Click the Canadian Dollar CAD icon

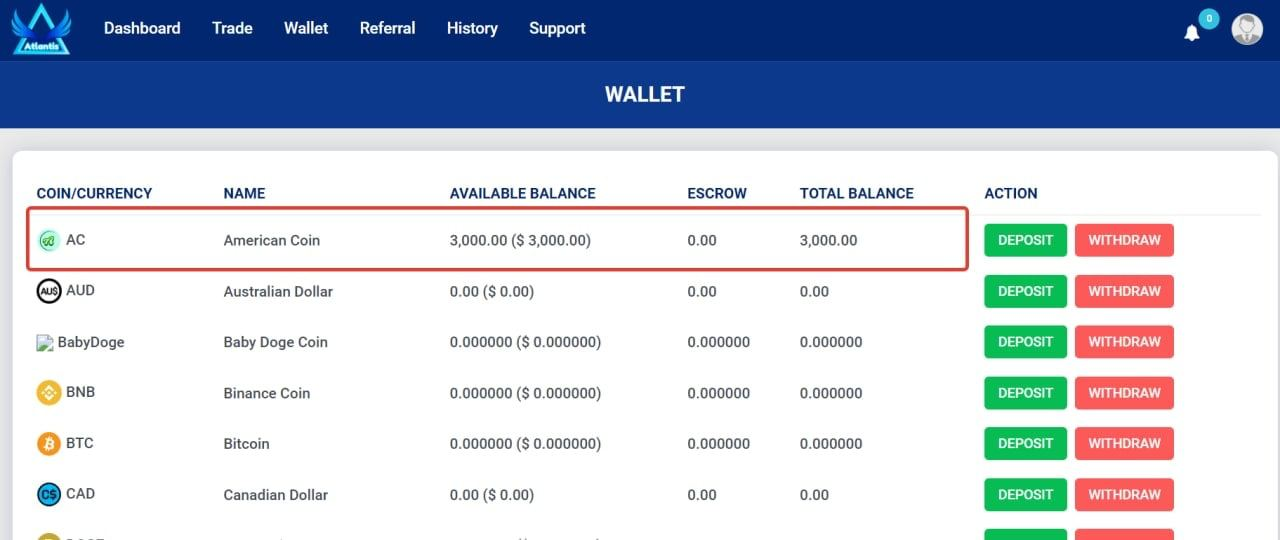click(x=49, y=494)
